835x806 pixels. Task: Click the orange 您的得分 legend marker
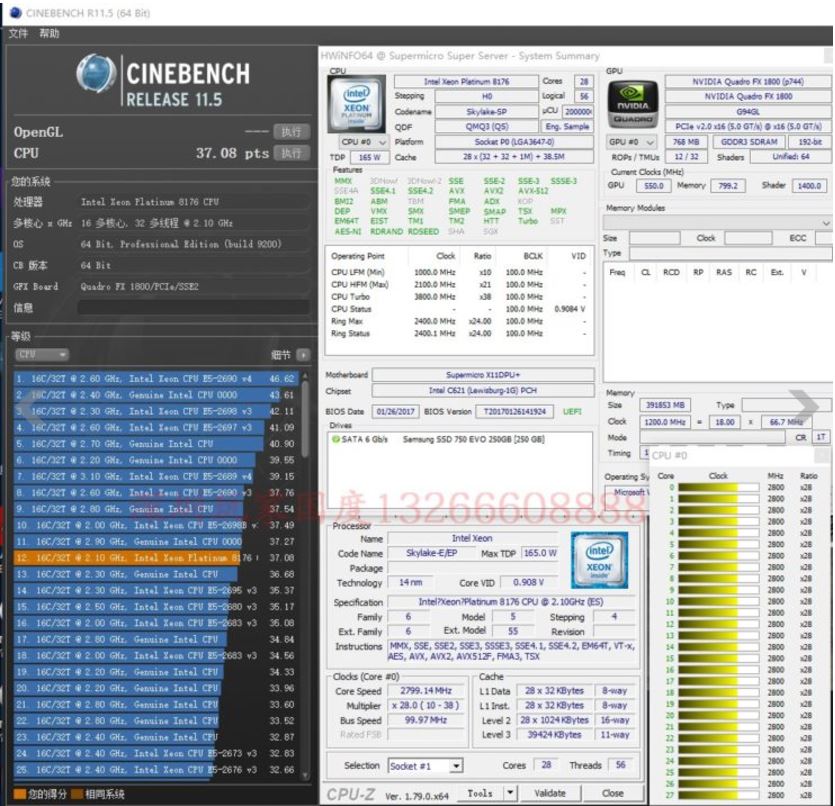coord(18,794)
